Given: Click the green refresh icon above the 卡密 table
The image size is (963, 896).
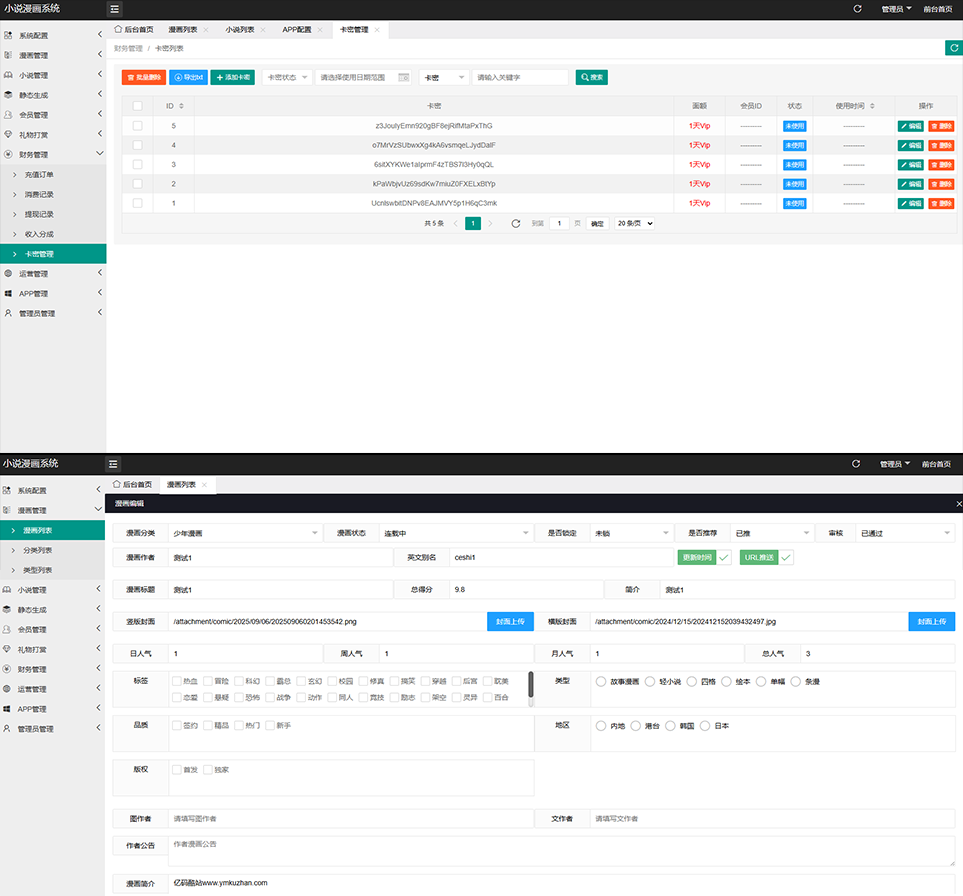Looking at the screenshot, I should [x=953, y=48].
